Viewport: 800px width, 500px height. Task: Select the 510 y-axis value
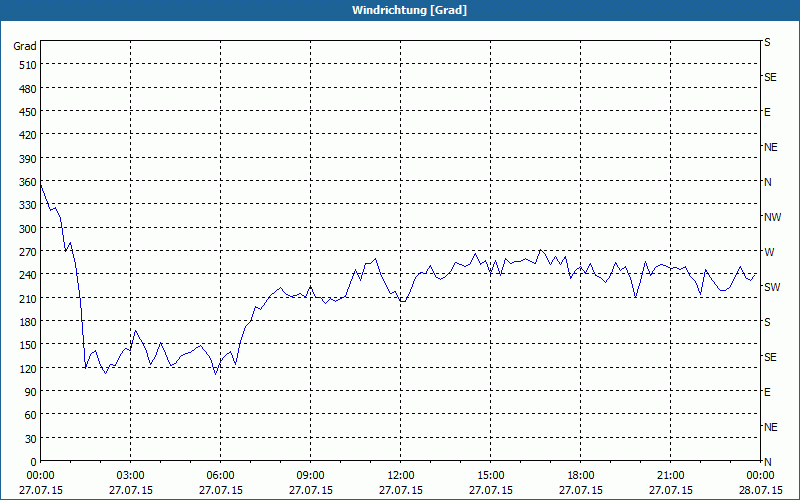[x=28, y=65]
